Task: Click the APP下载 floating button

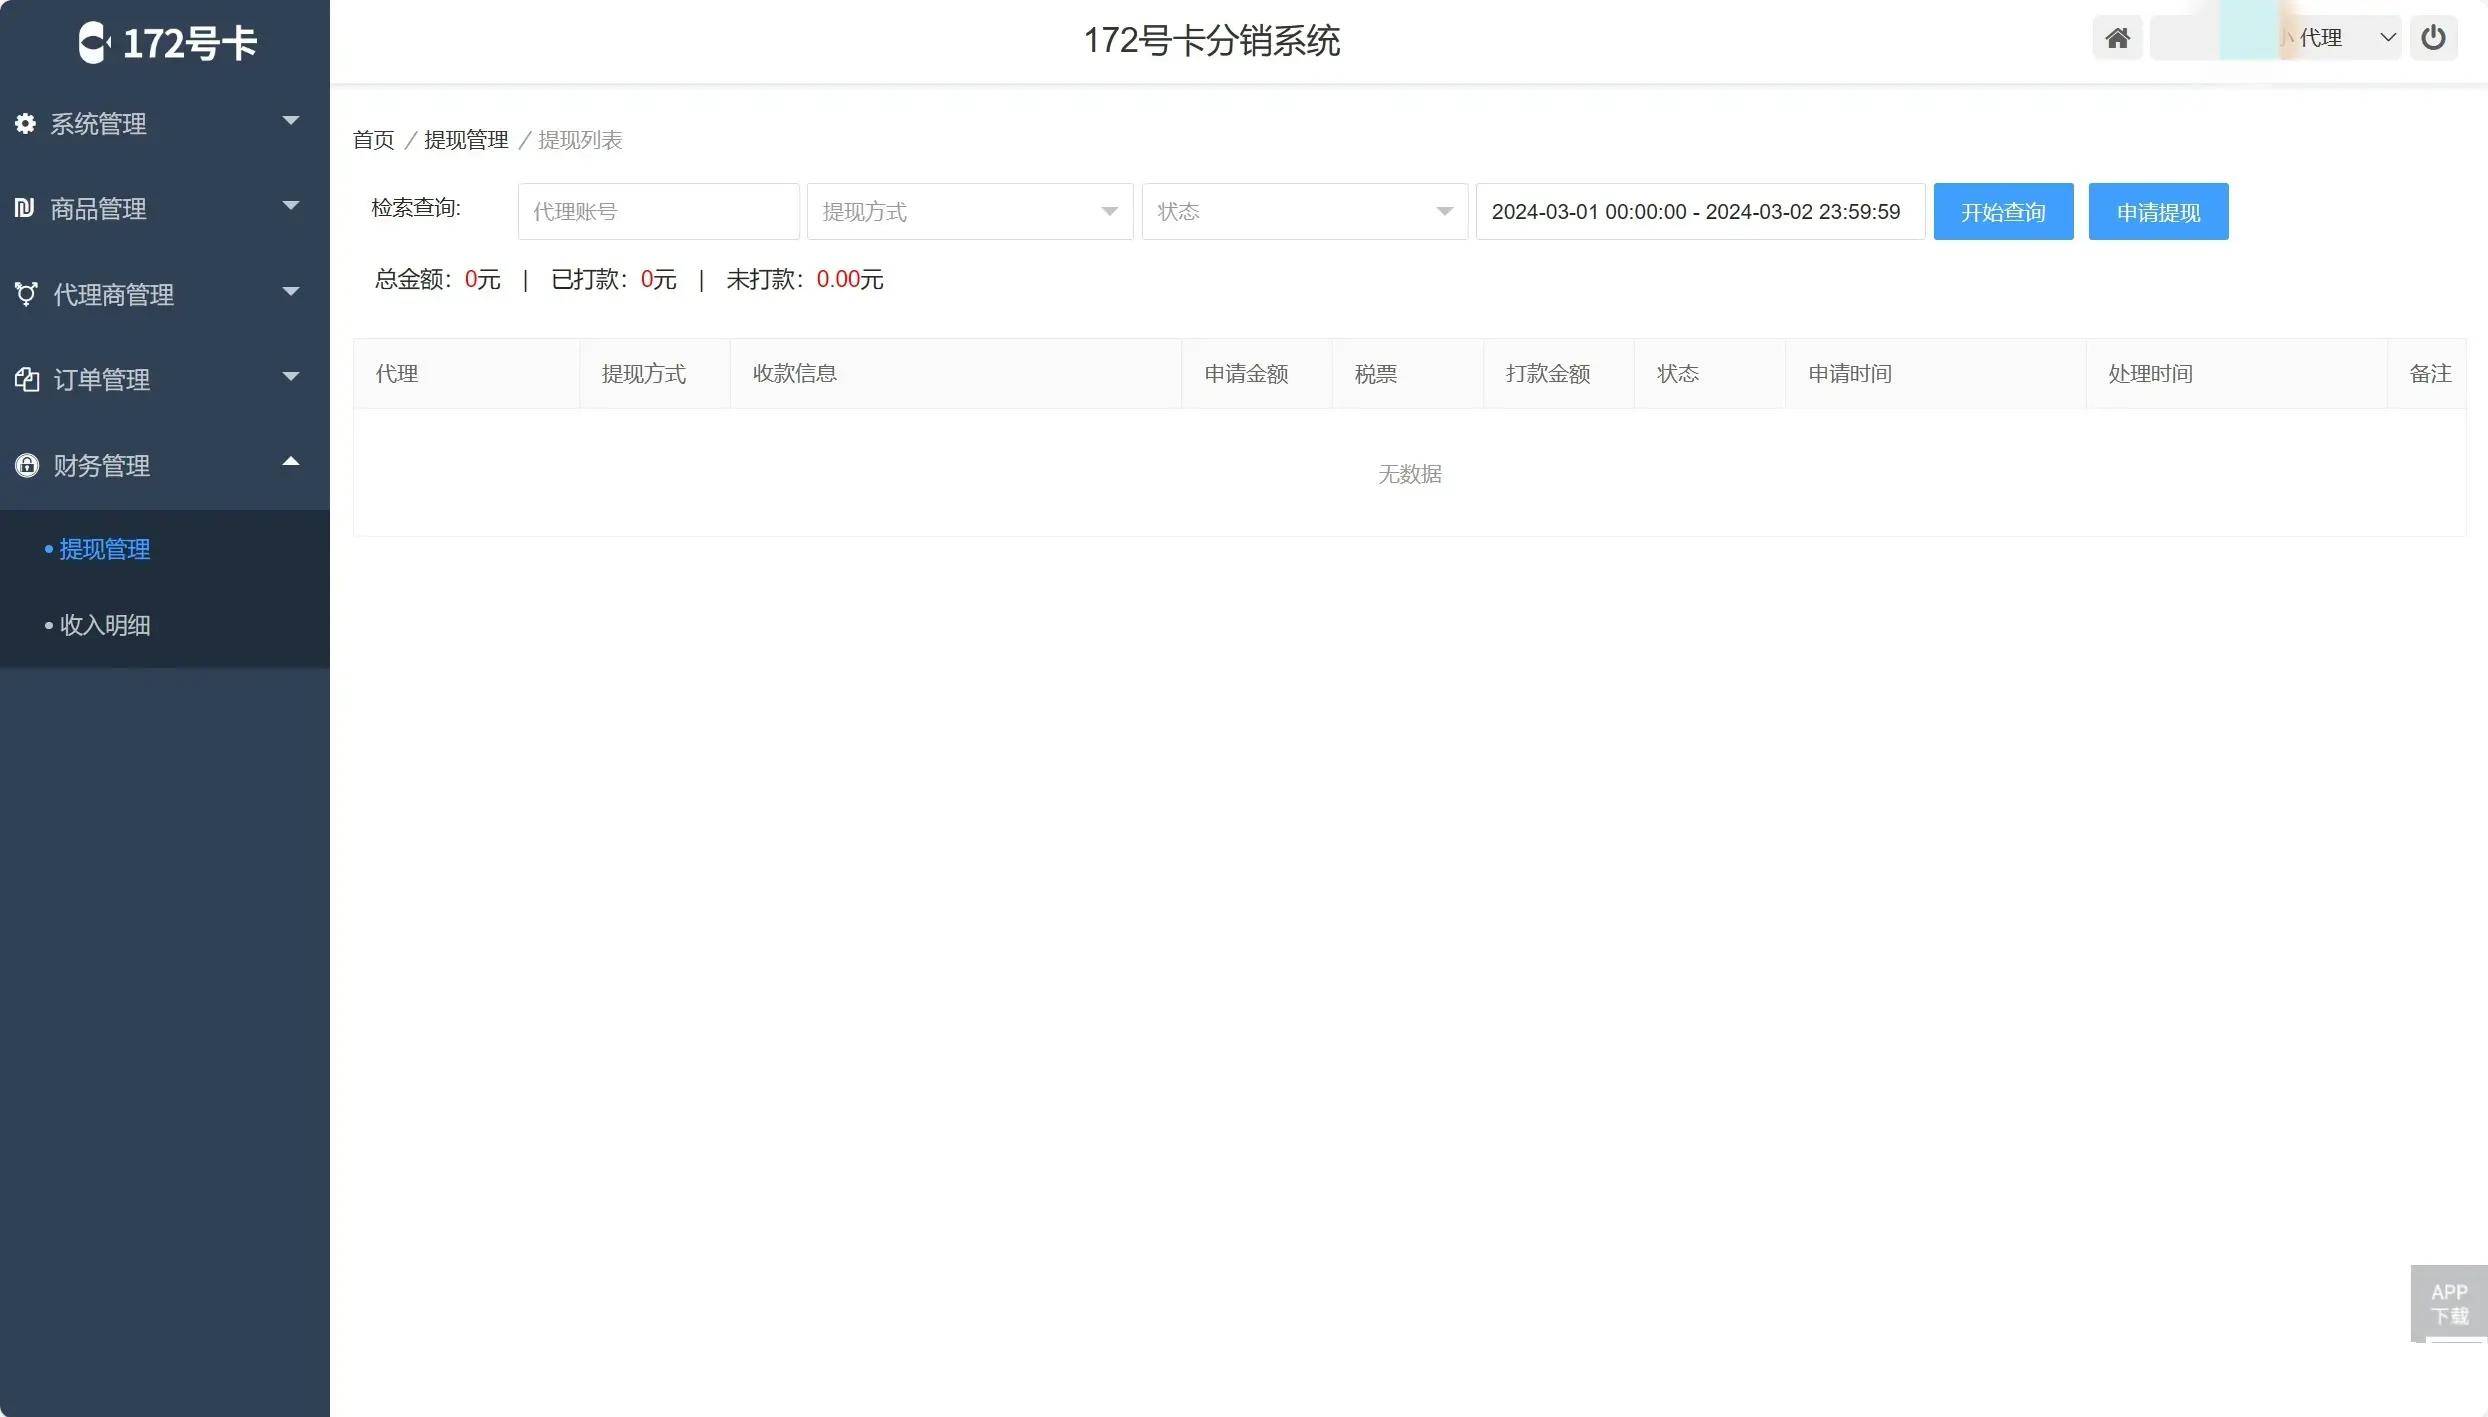Action: pos(2449,1303)
